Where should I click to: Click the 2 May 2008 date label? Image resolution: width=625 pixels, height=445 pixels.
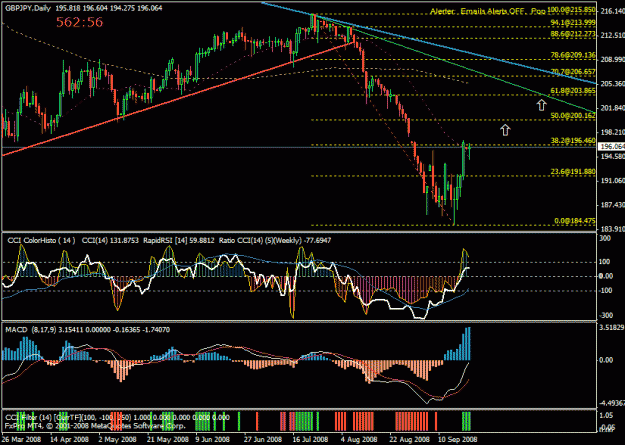[x=118, y=439]
